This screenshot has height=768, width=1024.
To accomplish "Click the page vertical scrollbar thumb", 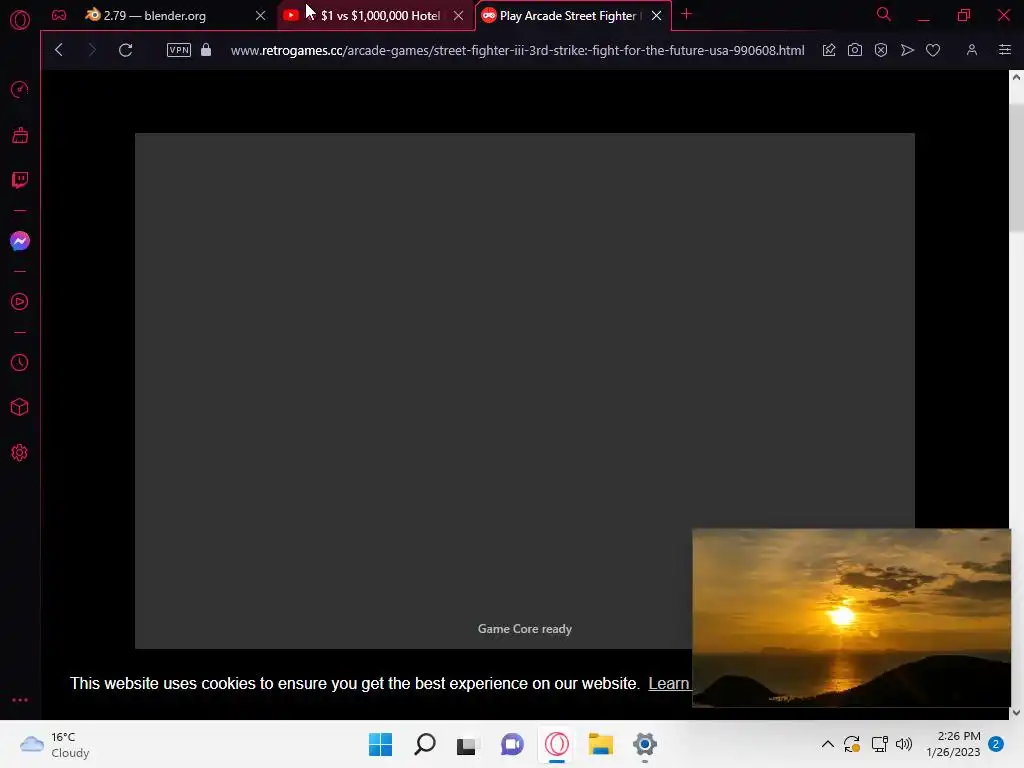I will pos(1016,167).
